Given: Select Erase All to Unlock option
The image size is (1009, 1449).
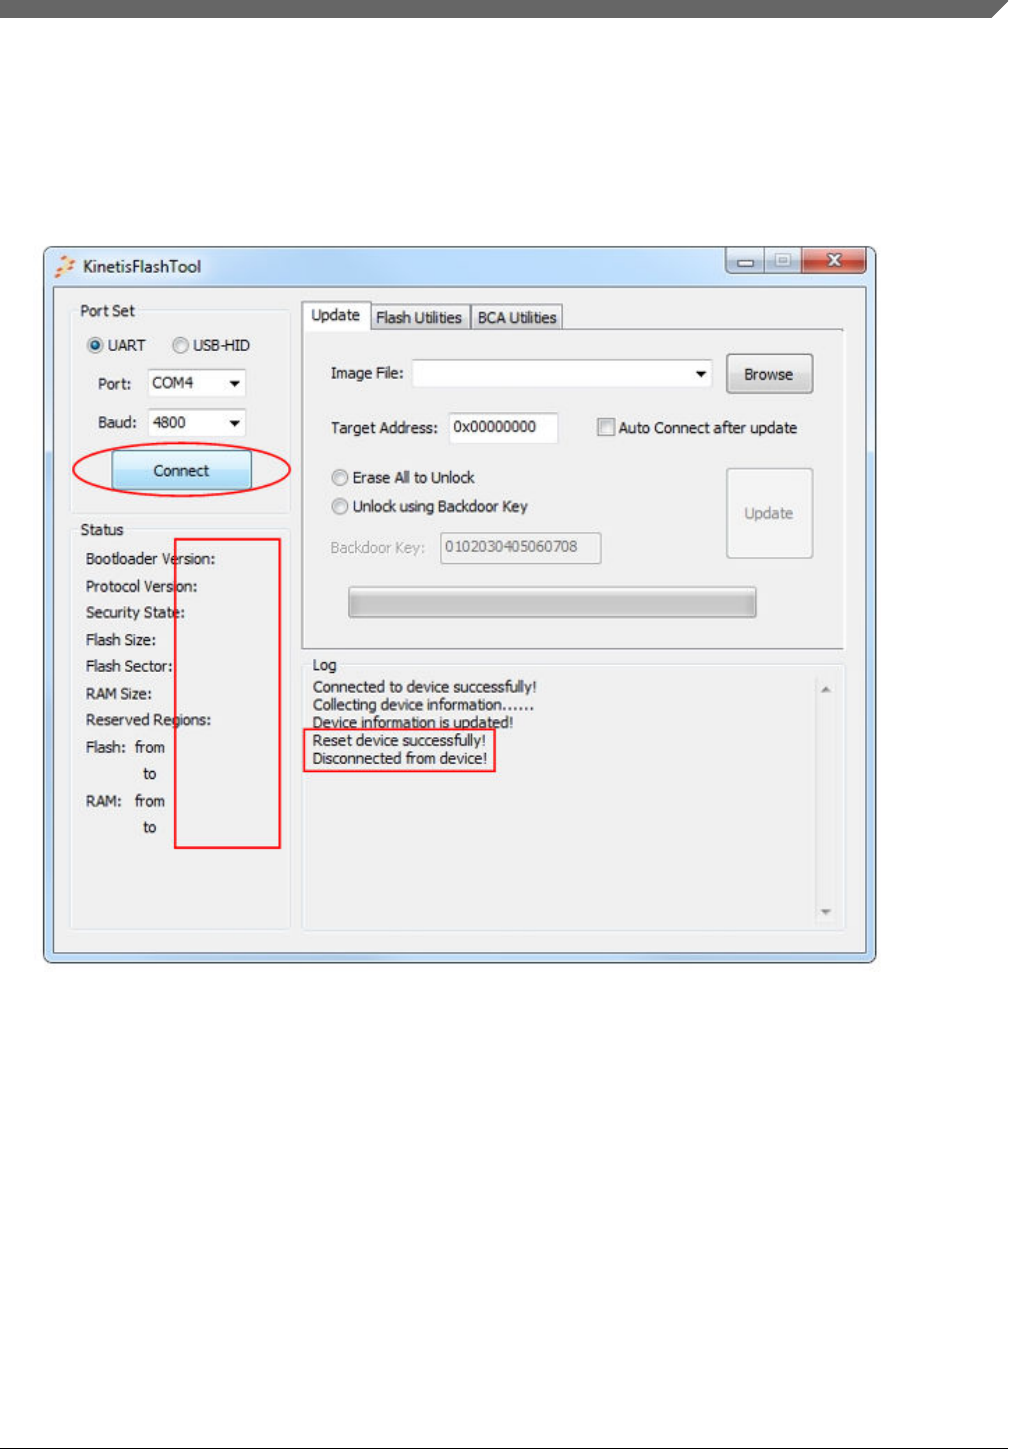Looking at the screenshot, I should [340, 478].
